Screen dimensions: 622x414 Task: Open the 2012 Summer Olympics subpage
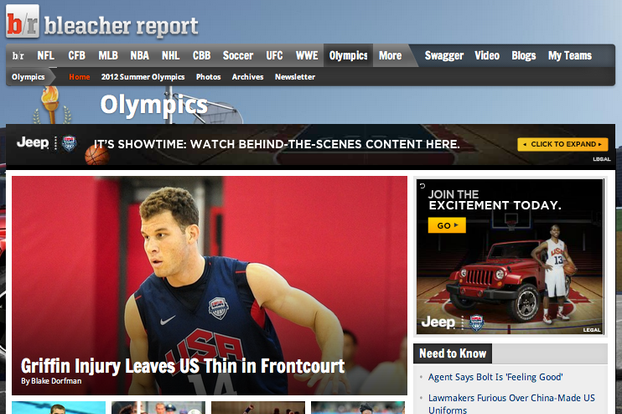tap(143, 77)
